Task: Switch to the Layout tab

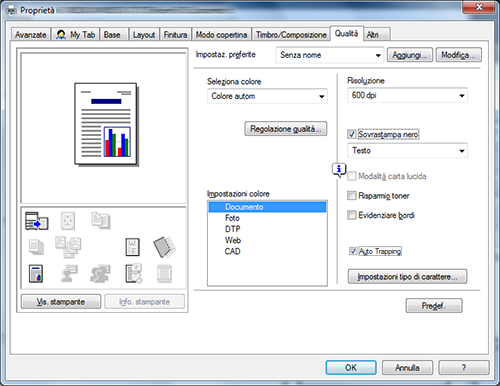Action: tap(144, 35)
